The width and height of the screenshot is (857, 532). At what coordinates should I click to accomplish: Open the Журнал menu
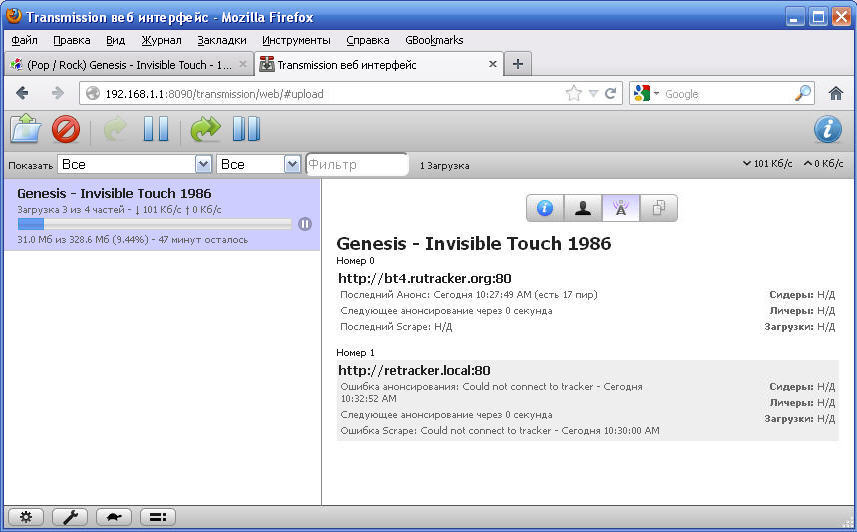click(161, 40)
